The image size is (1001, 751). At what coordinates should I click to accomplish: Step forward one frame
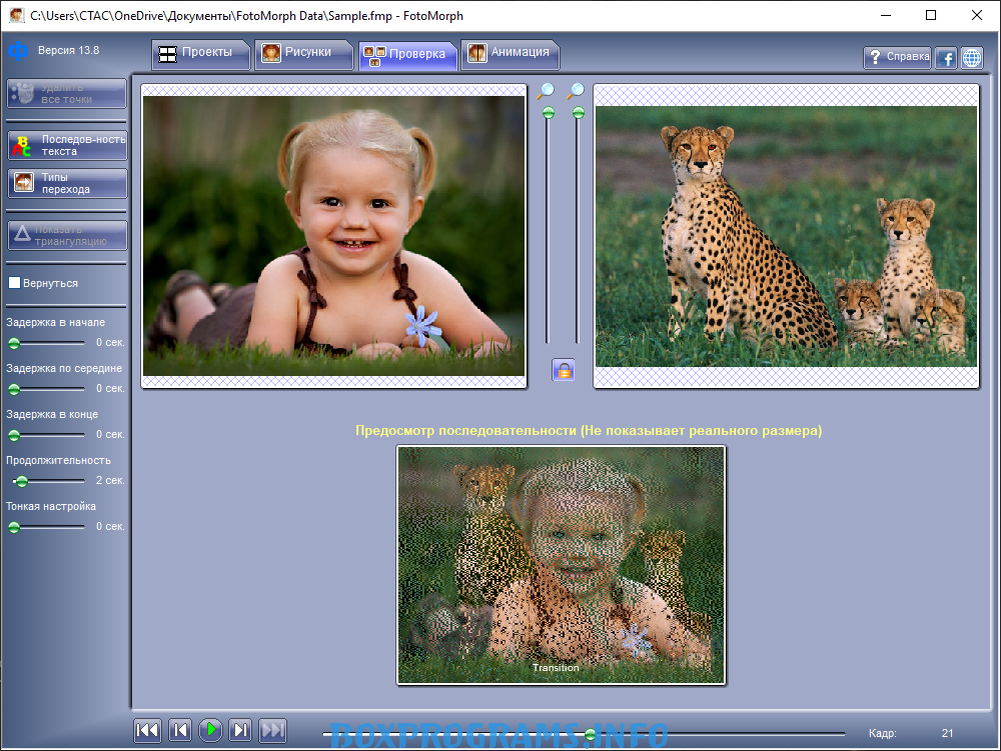(x=241, y=730)
